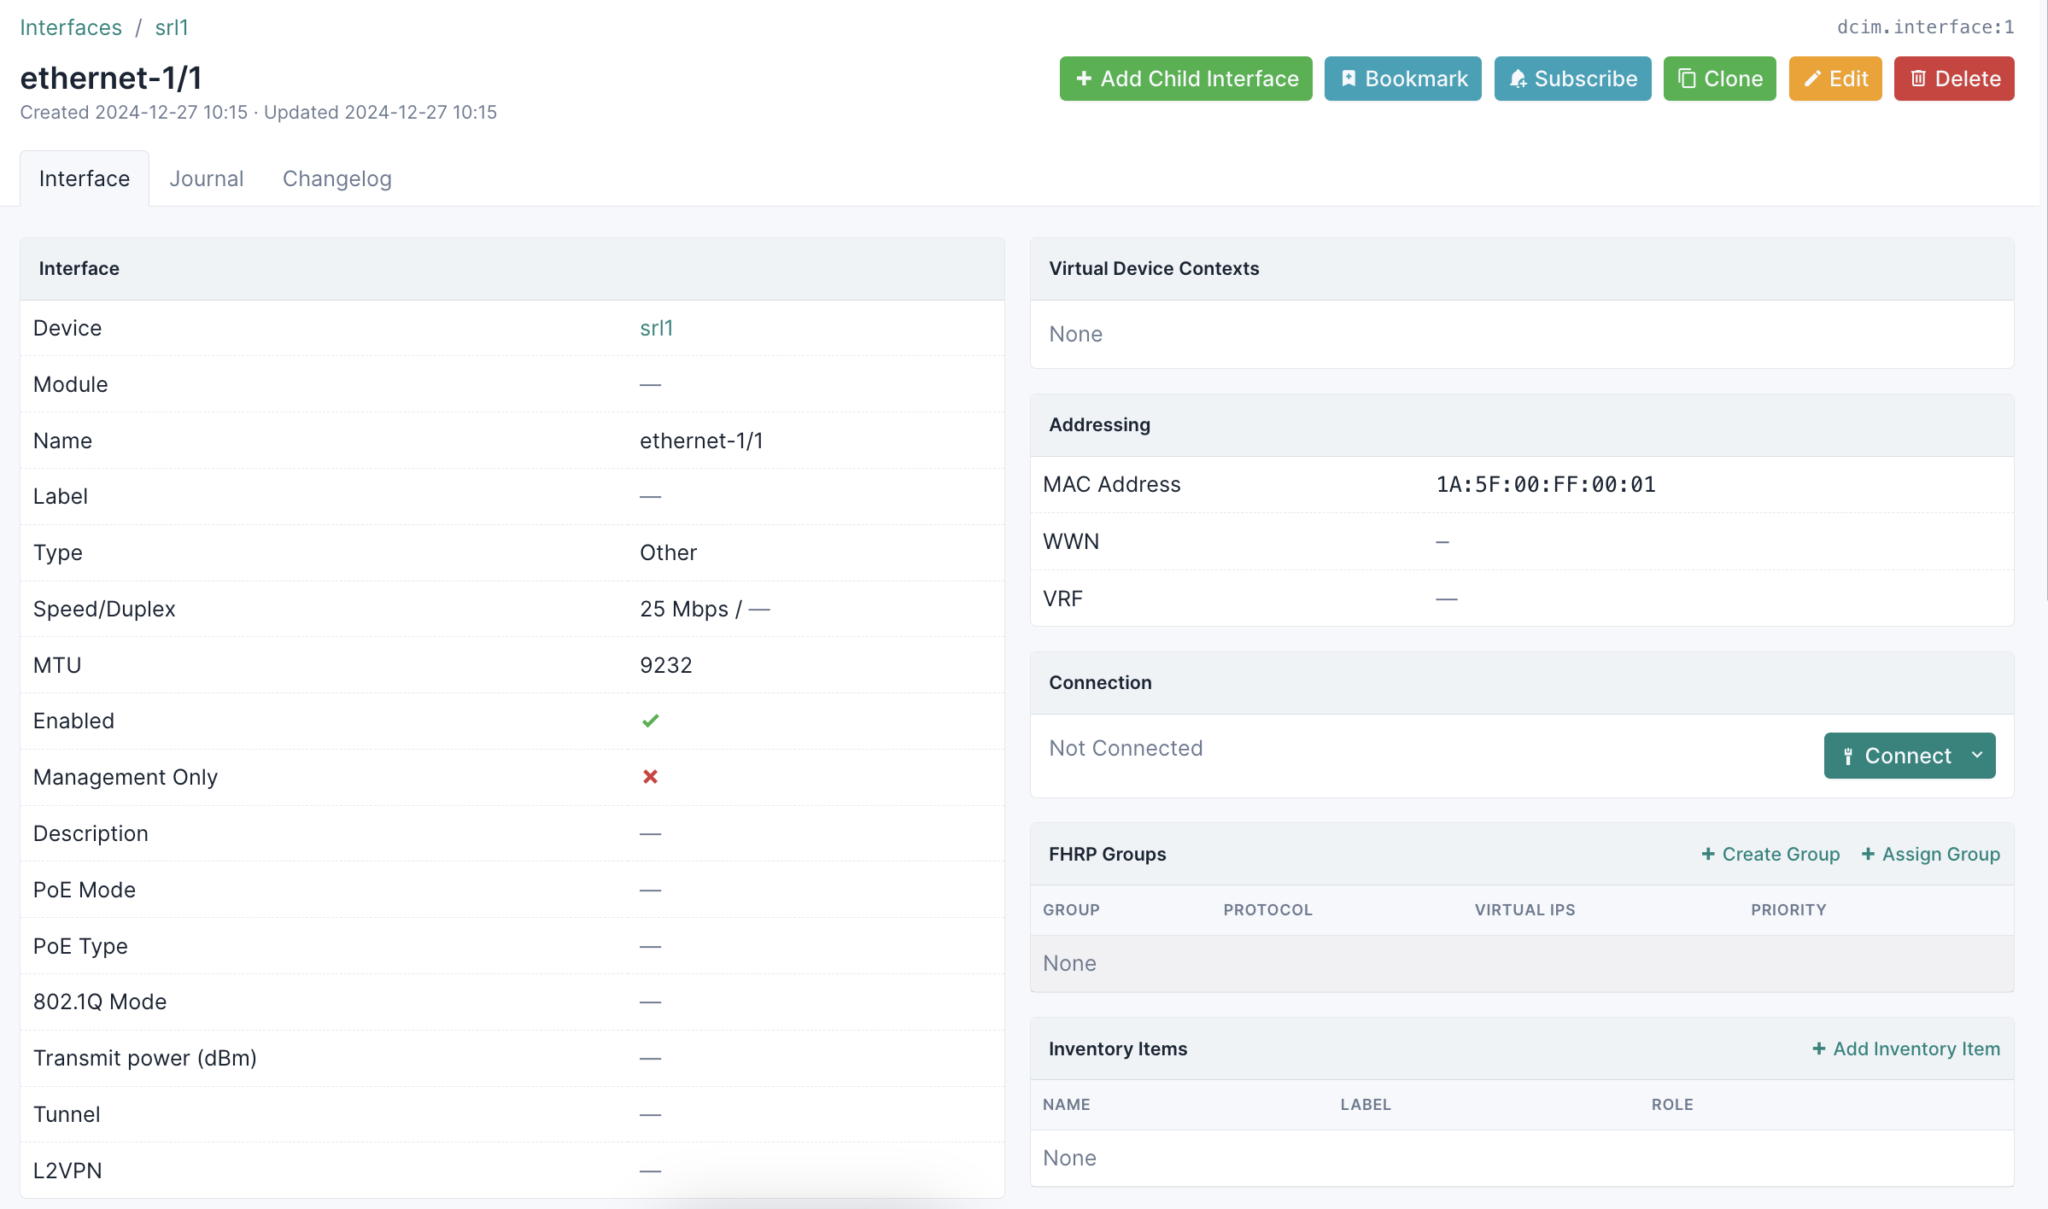Image resolution: width=2048 pixels, height=1209 pixels.
Task: Select the Interface tab
Action: [84, 179]
